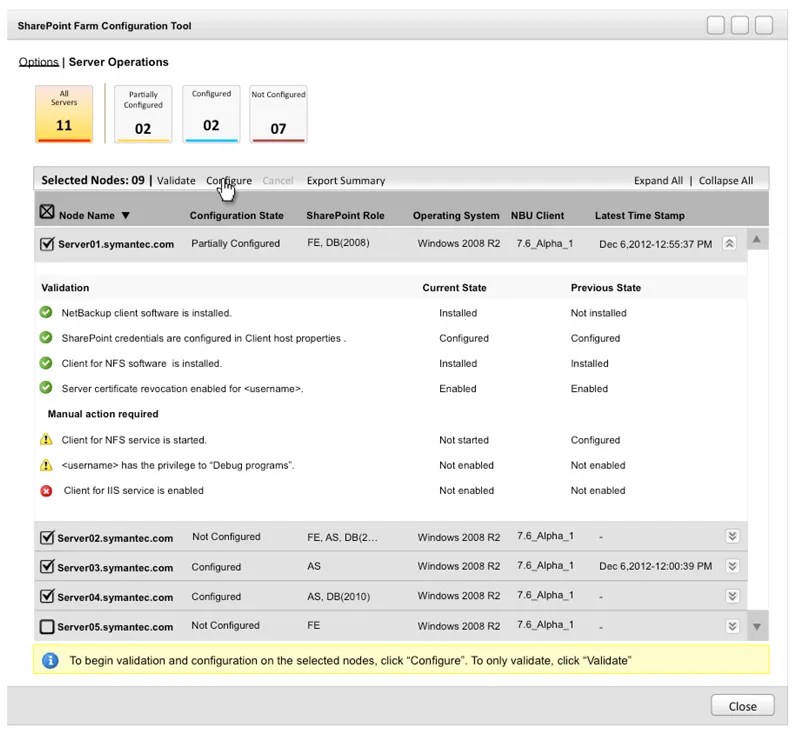
Task: Click Collapse All
Action: [x=726, y=181]
